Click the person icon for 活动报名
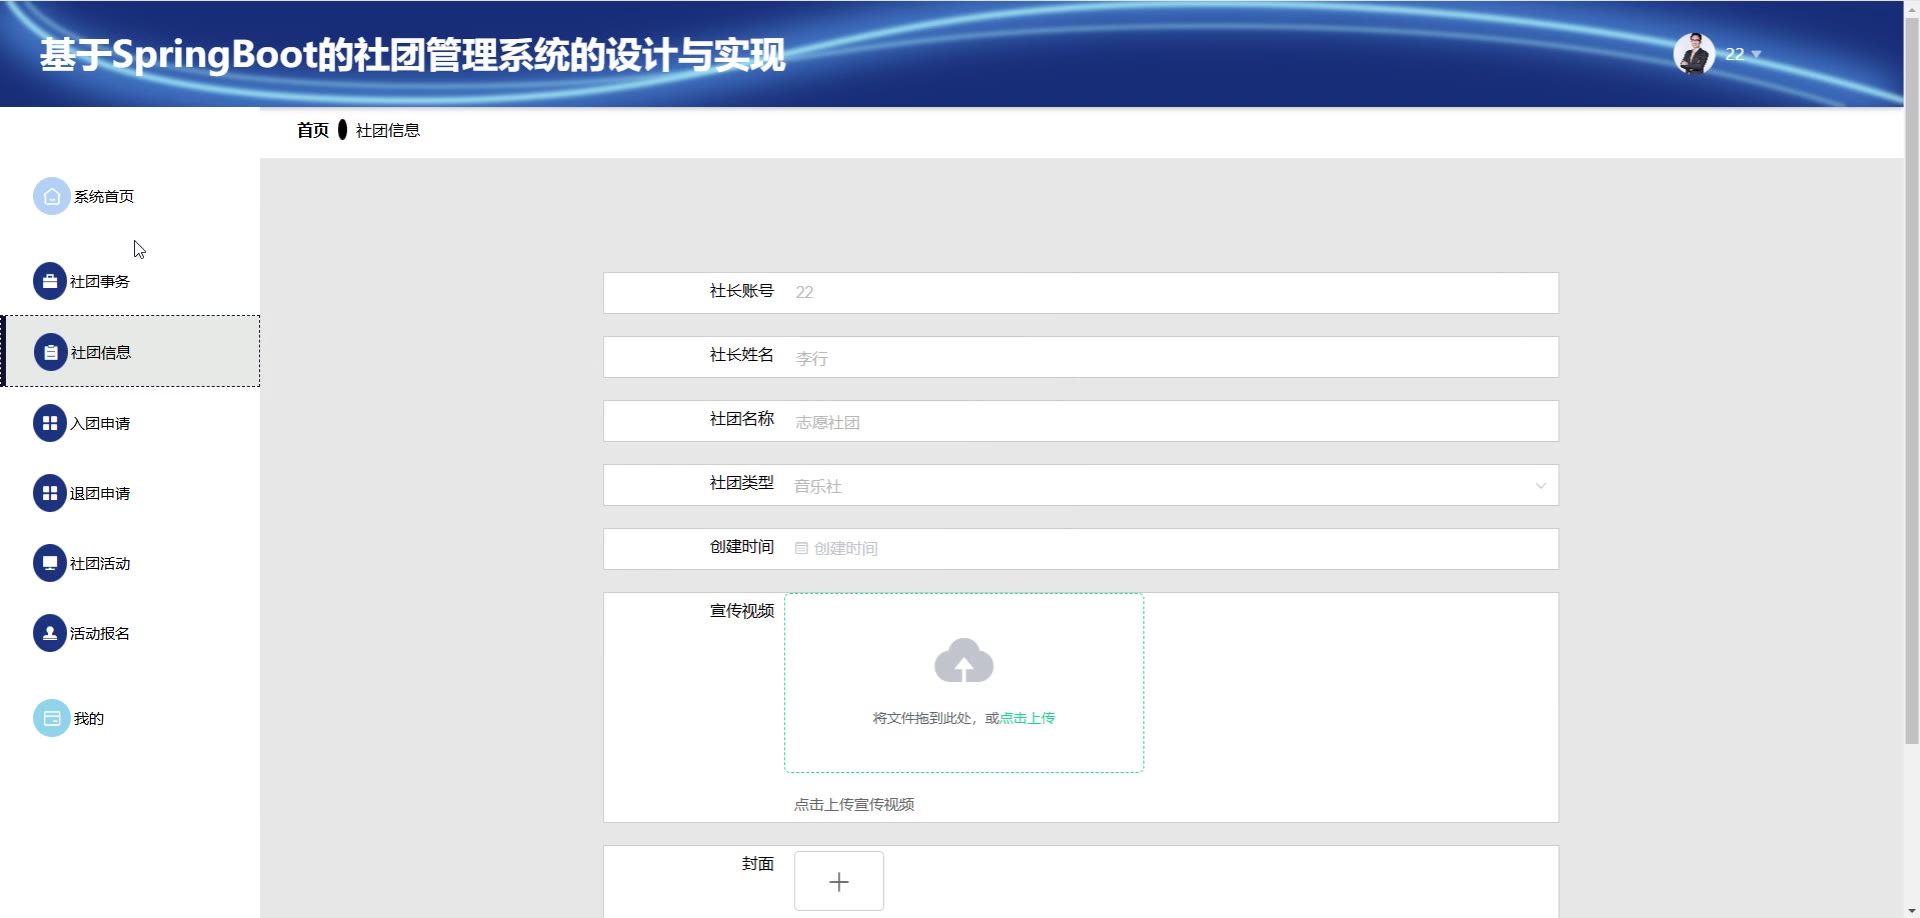1920x918 pixels. pyautogui.click(x=50, y=634)
